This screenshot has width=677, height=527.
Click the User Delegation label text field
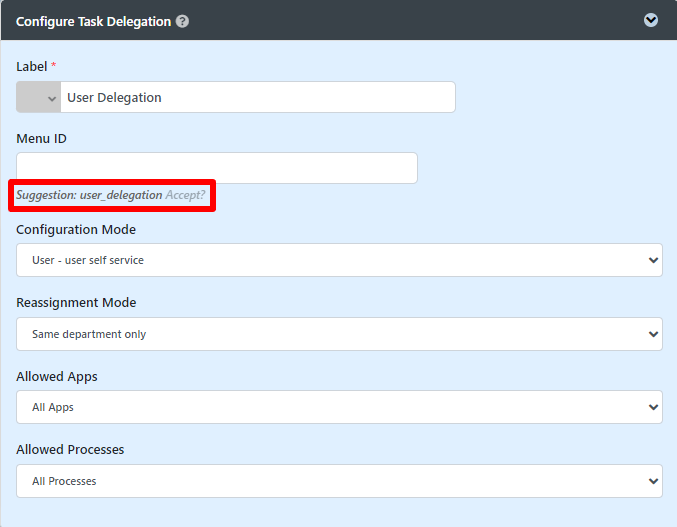click(257, 97)
